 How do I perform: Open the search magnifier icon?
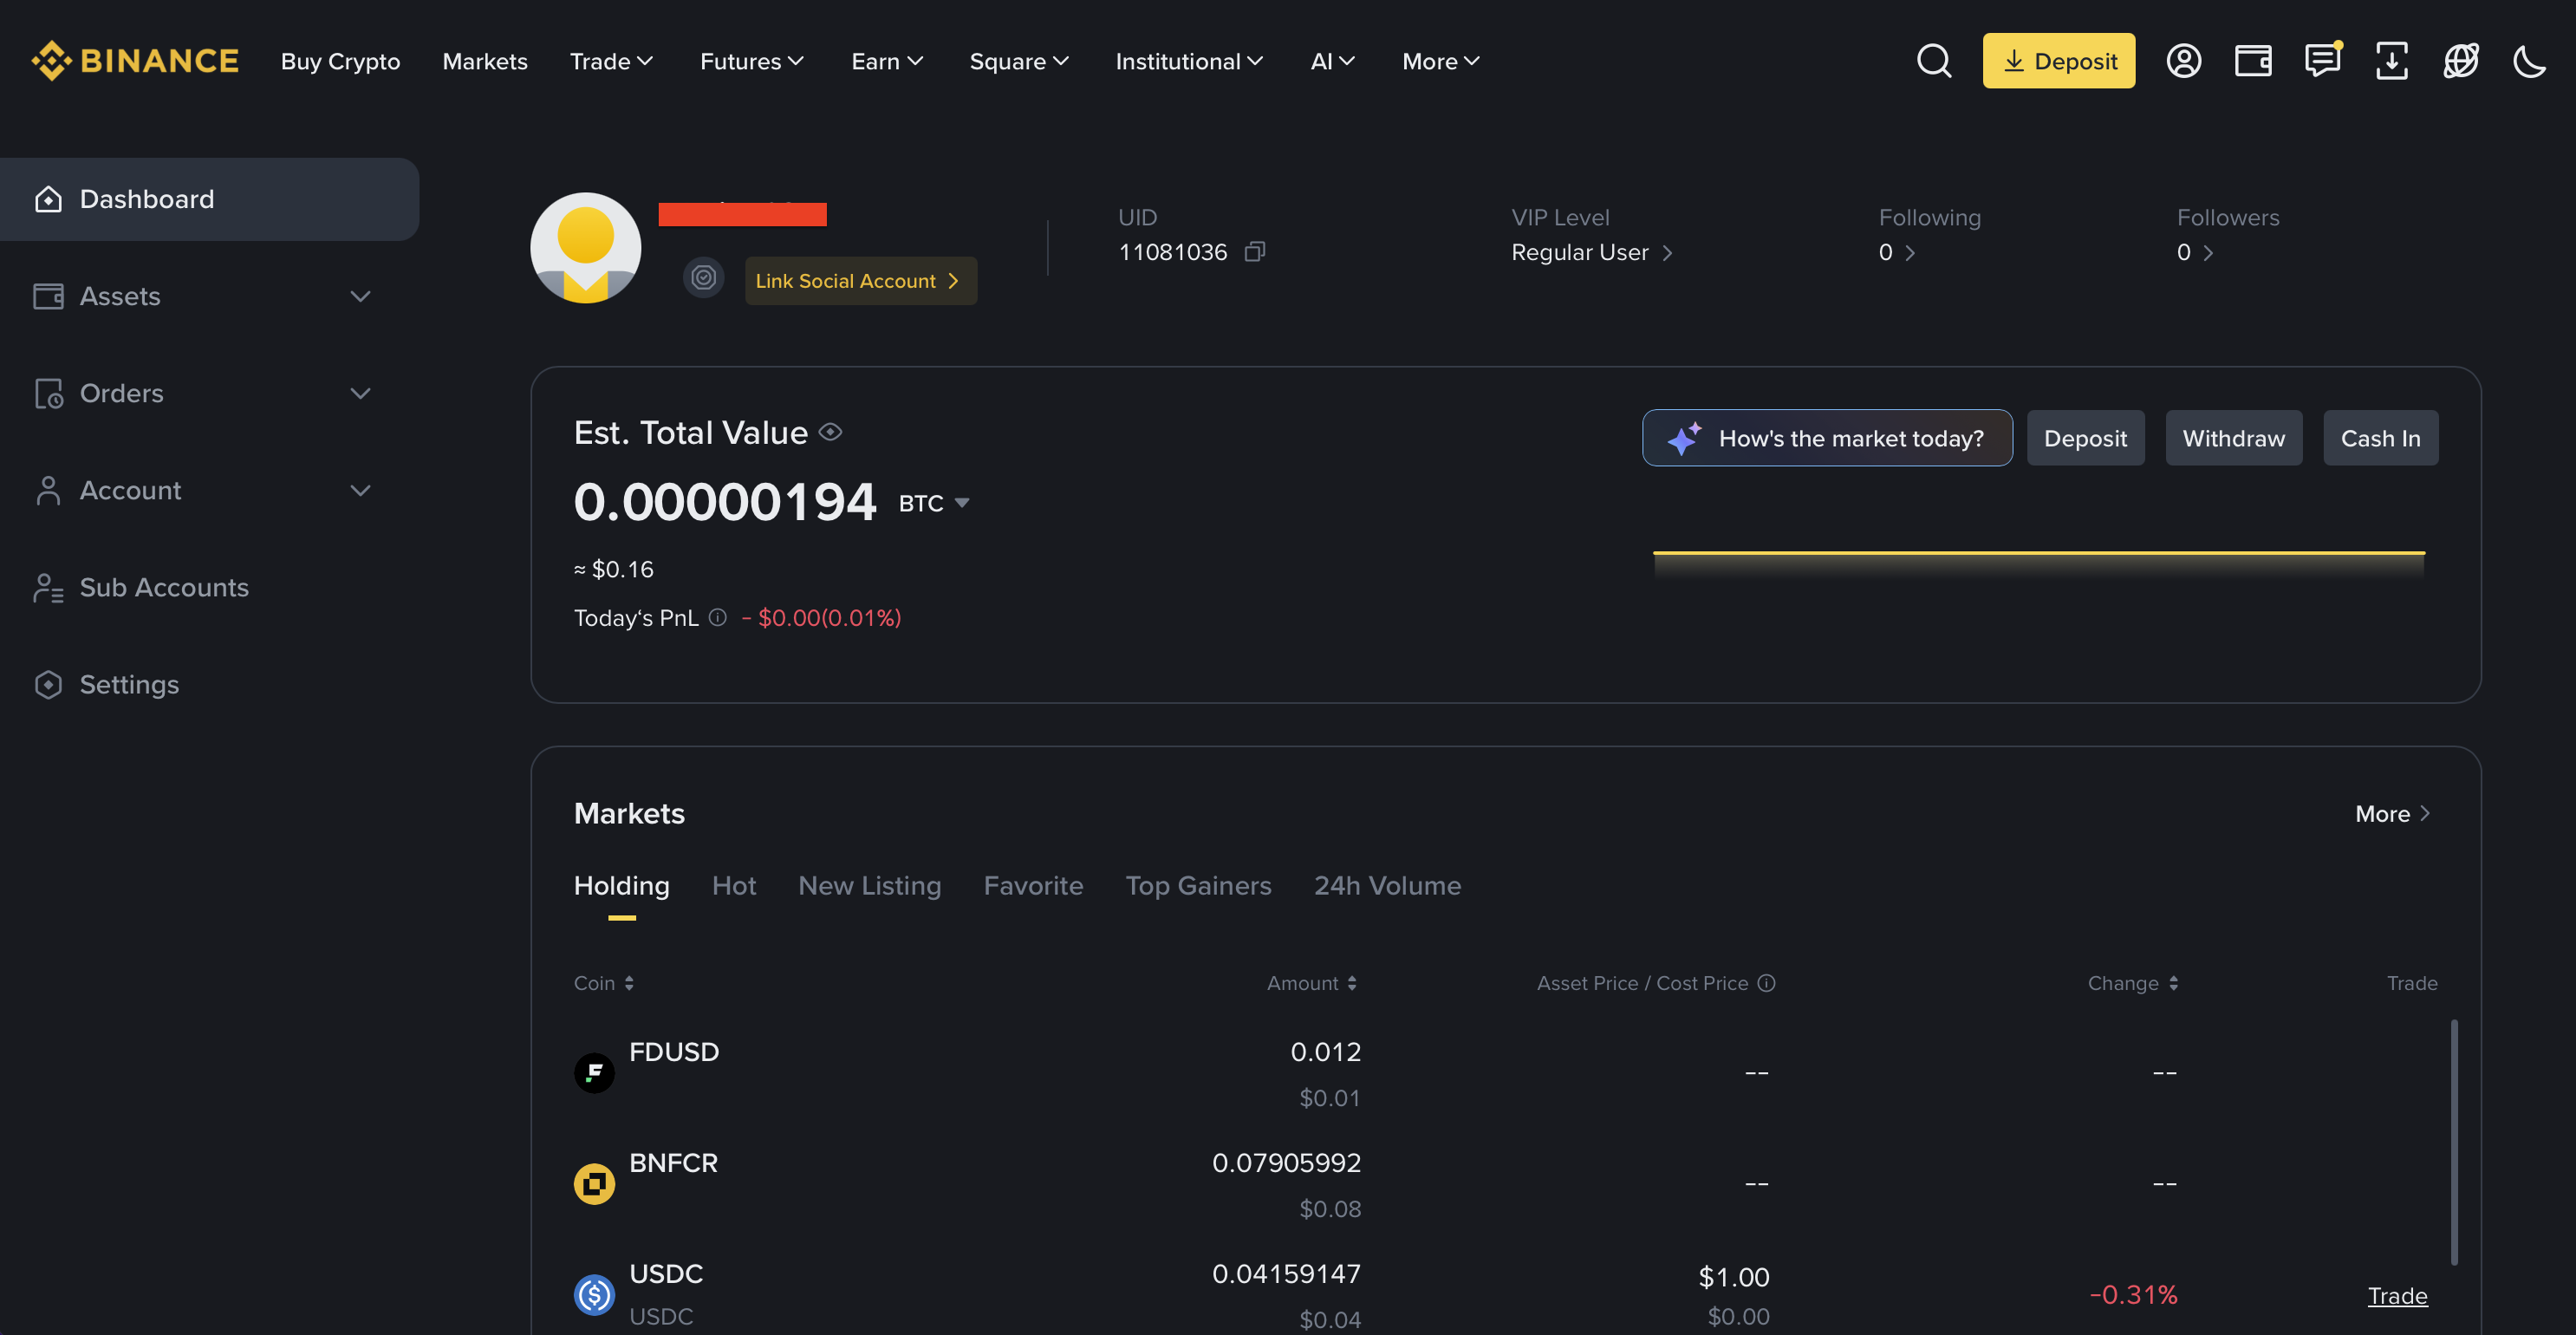coord(1934,61)
